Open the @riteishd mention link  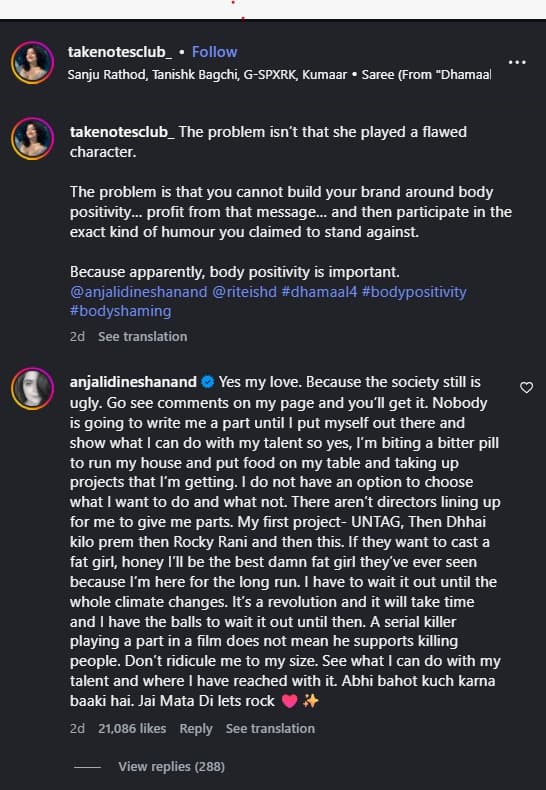click(244, 292)
